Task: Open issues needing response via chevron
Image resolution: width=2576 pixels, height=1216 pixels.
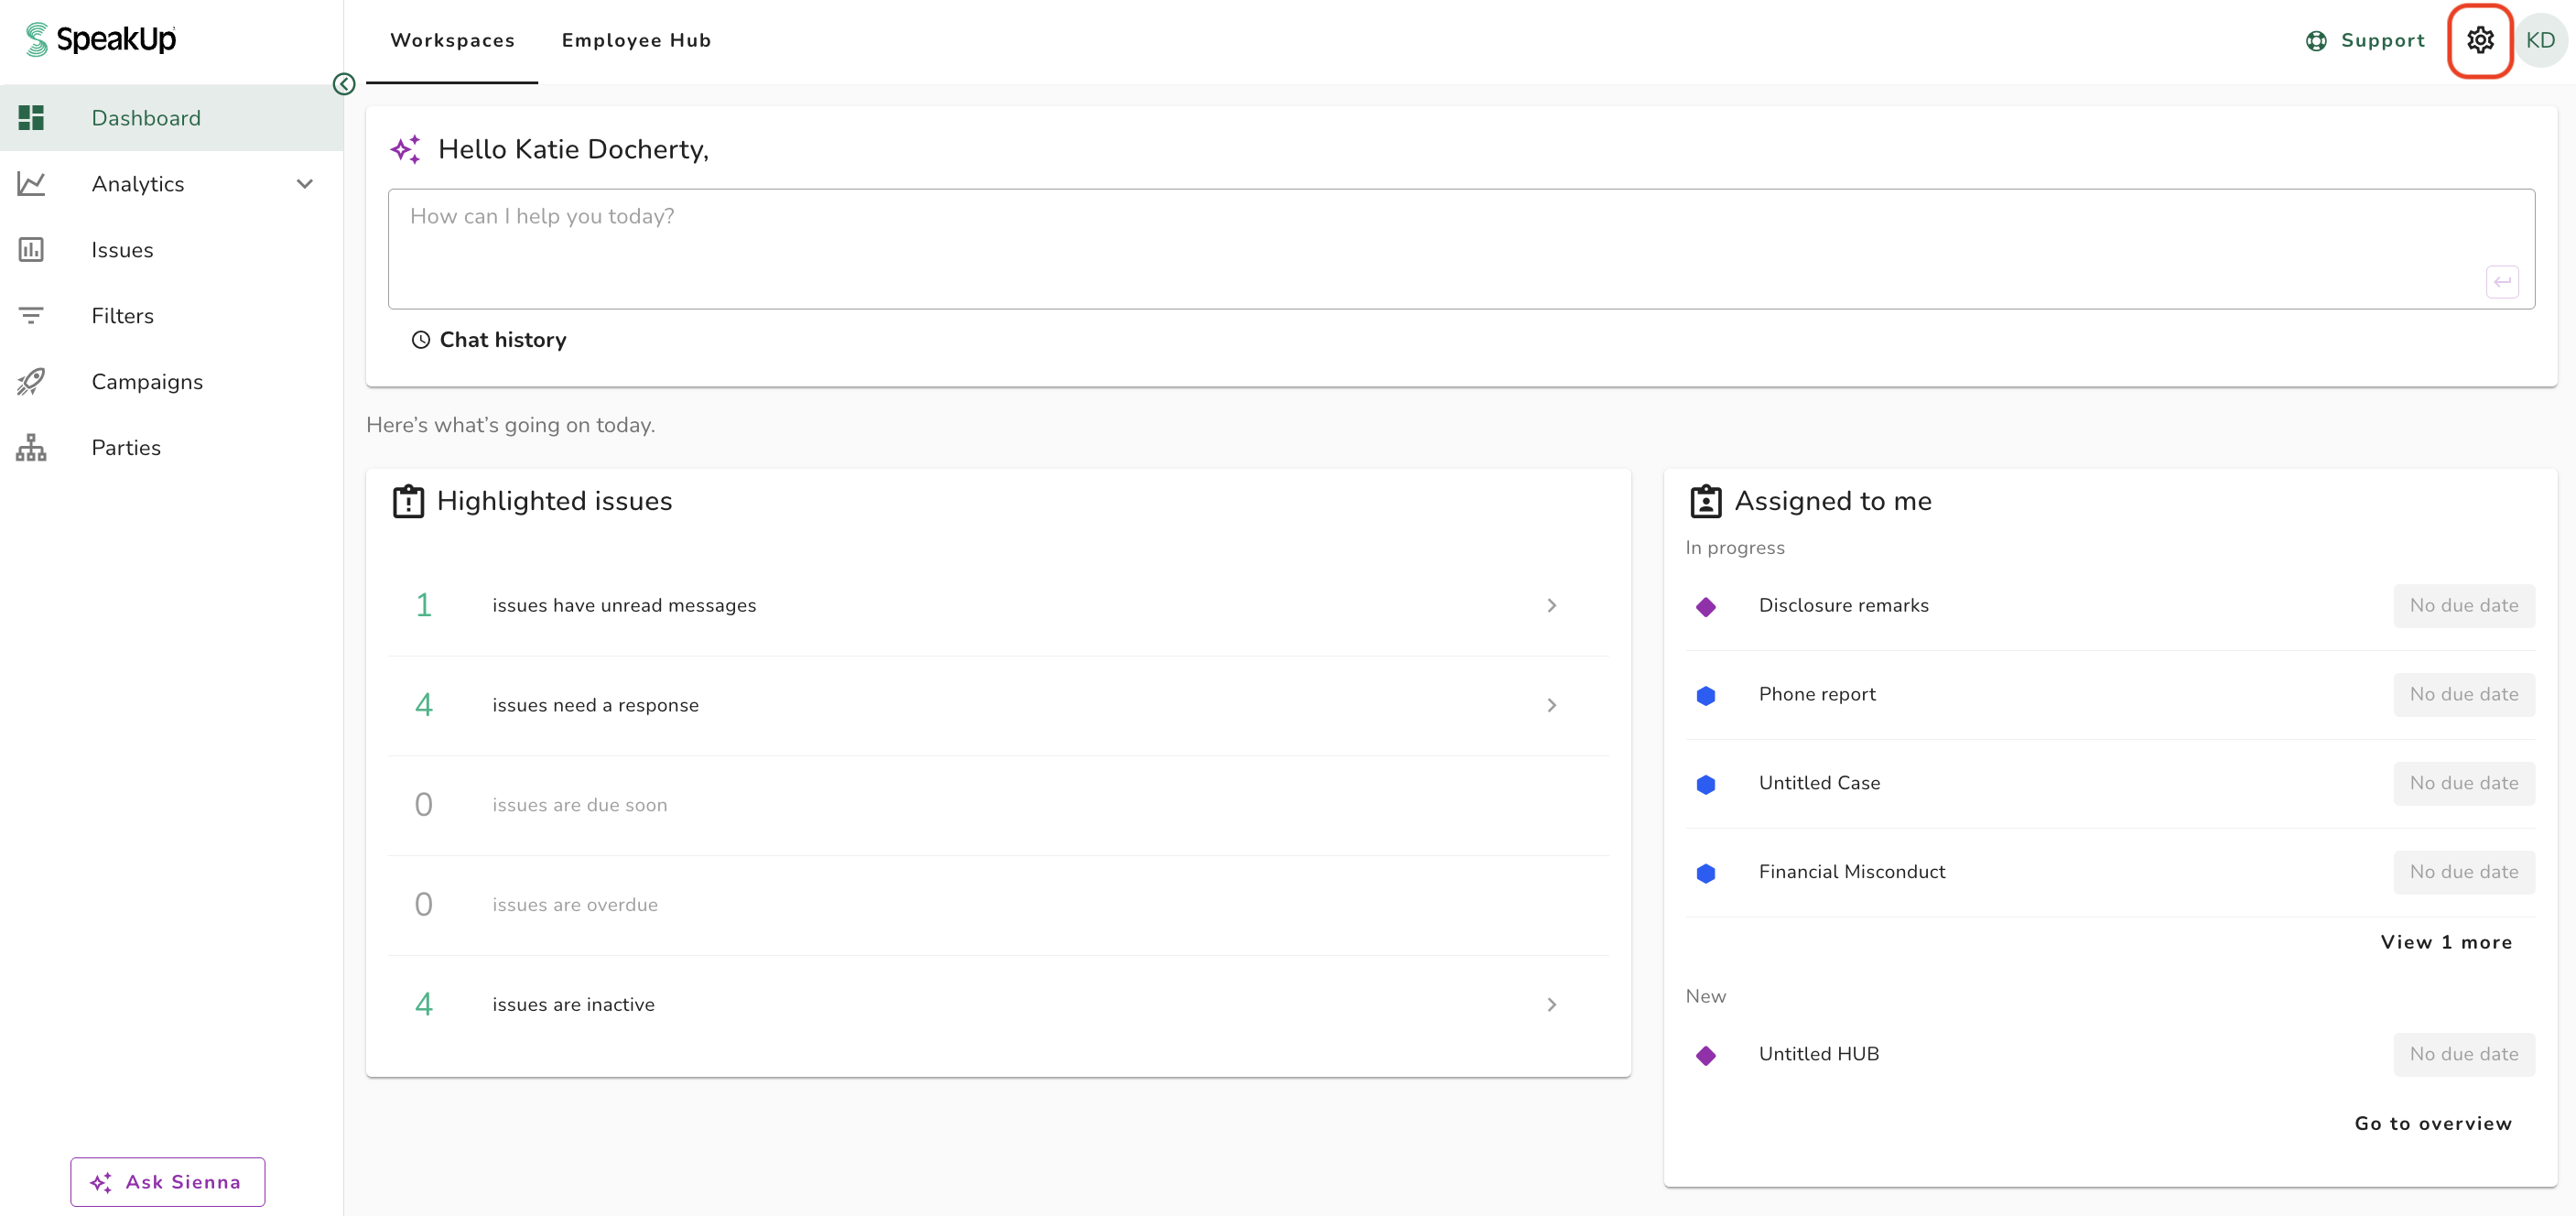Action: [1552, 705]
